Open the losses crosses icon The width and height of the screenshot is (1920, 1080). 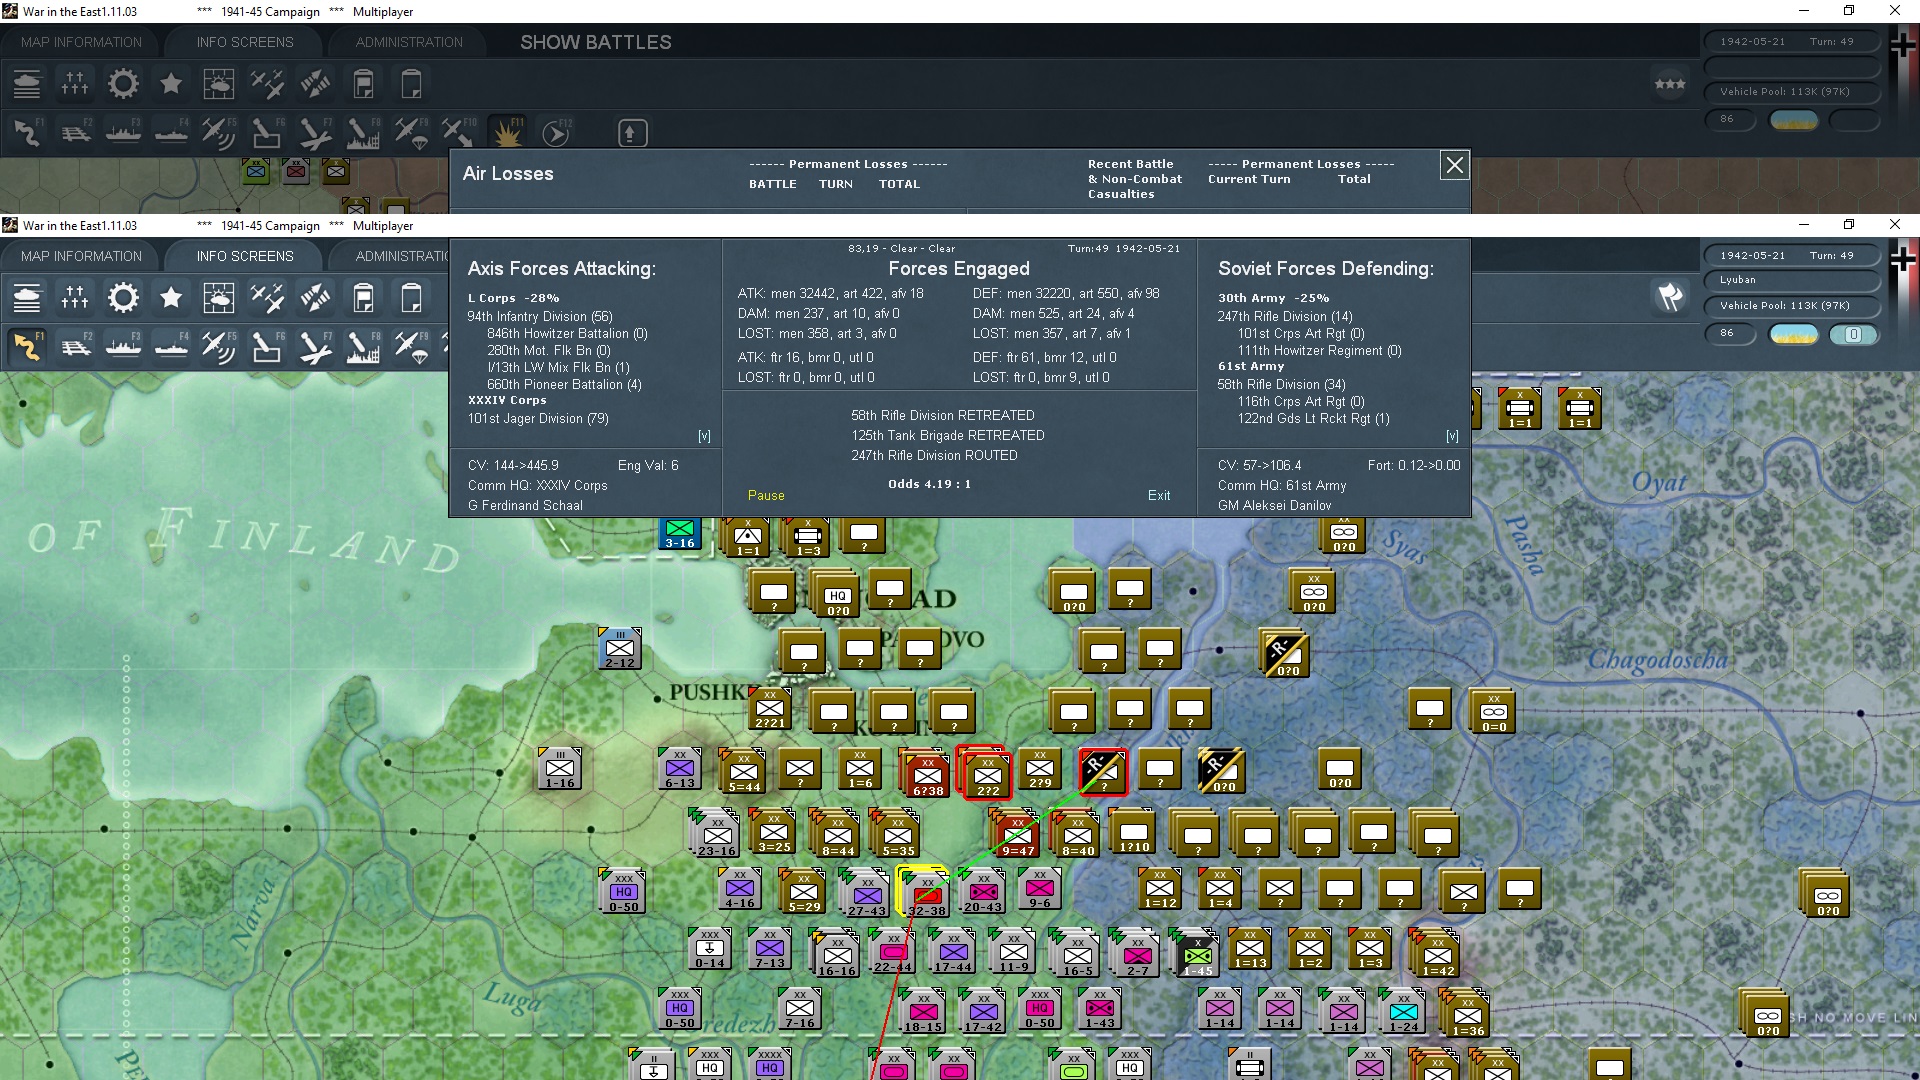[75, 298]
